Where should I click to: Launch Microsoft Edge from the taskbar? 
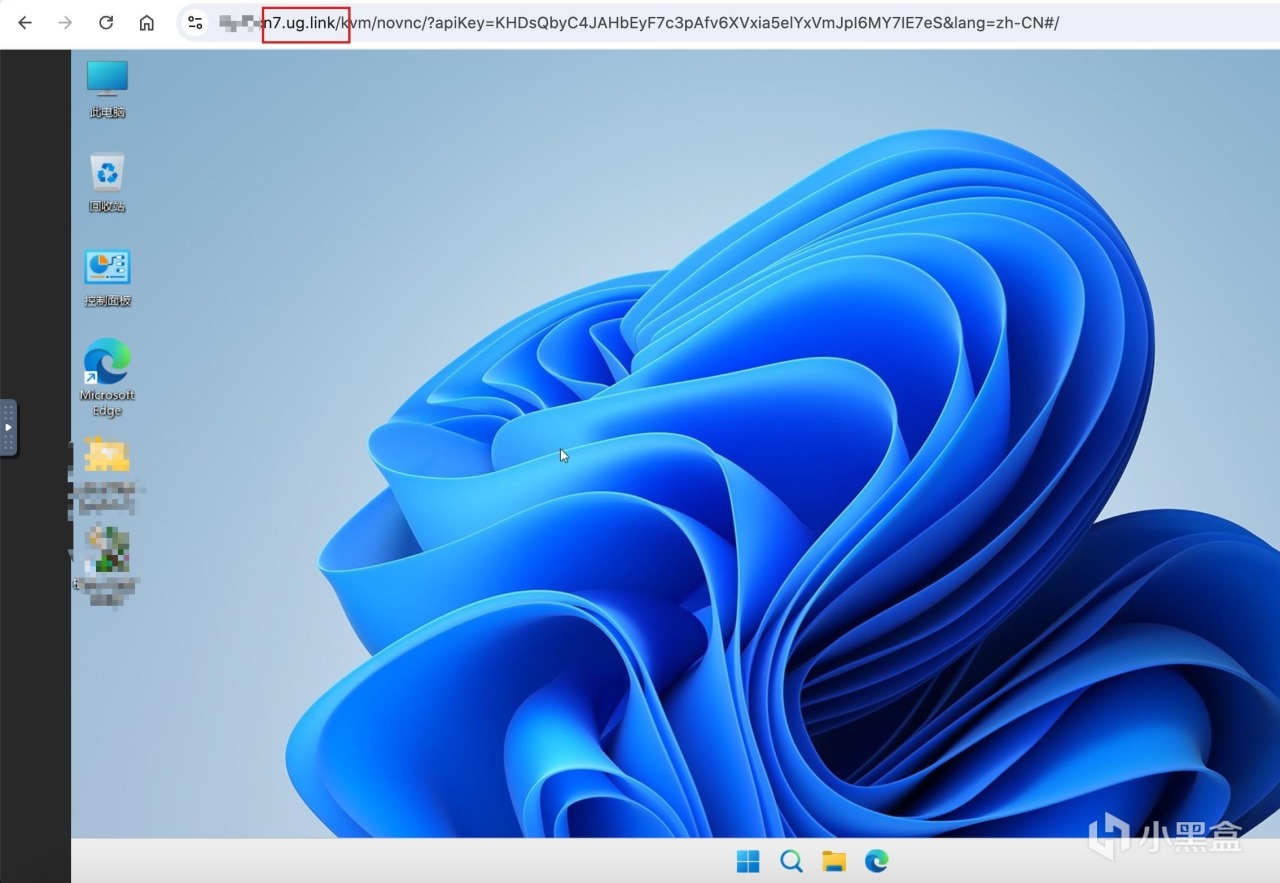877,861
